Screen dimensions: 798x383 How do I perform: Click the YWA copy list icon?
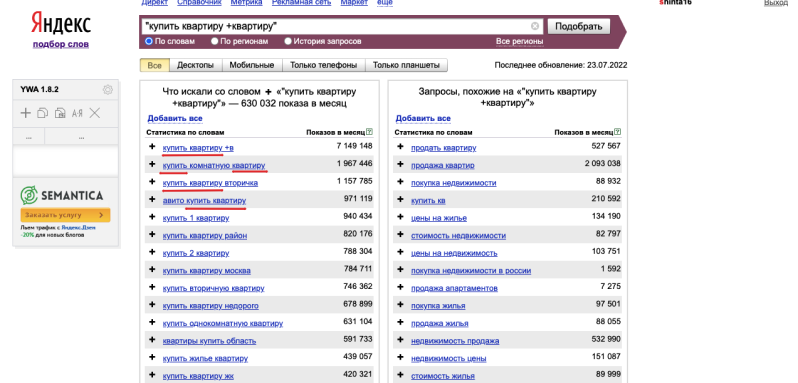click(43, 113)
